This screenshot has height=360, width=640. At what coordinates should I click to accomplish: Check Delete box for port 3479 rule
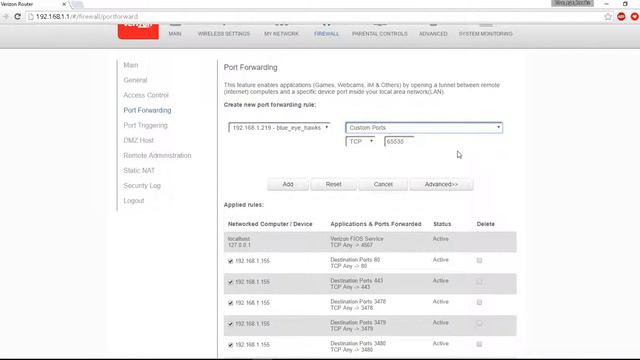(479, 323)
